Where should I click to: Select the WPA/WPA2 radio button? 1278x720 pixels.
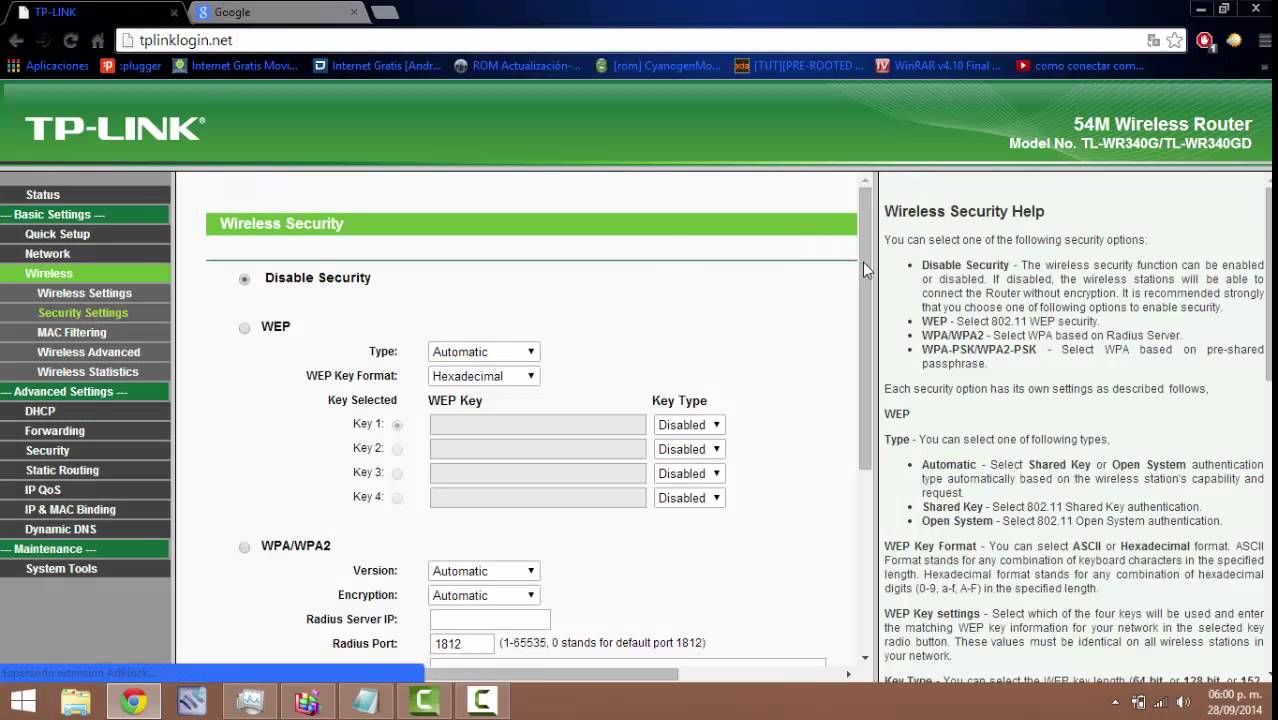tap(244, 547)
